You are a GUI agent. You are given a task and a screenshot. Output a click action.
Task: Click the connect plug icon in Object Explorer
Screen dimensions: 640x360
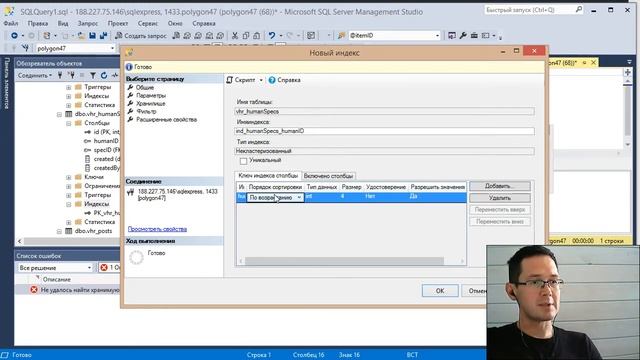[x=60, y=75]
